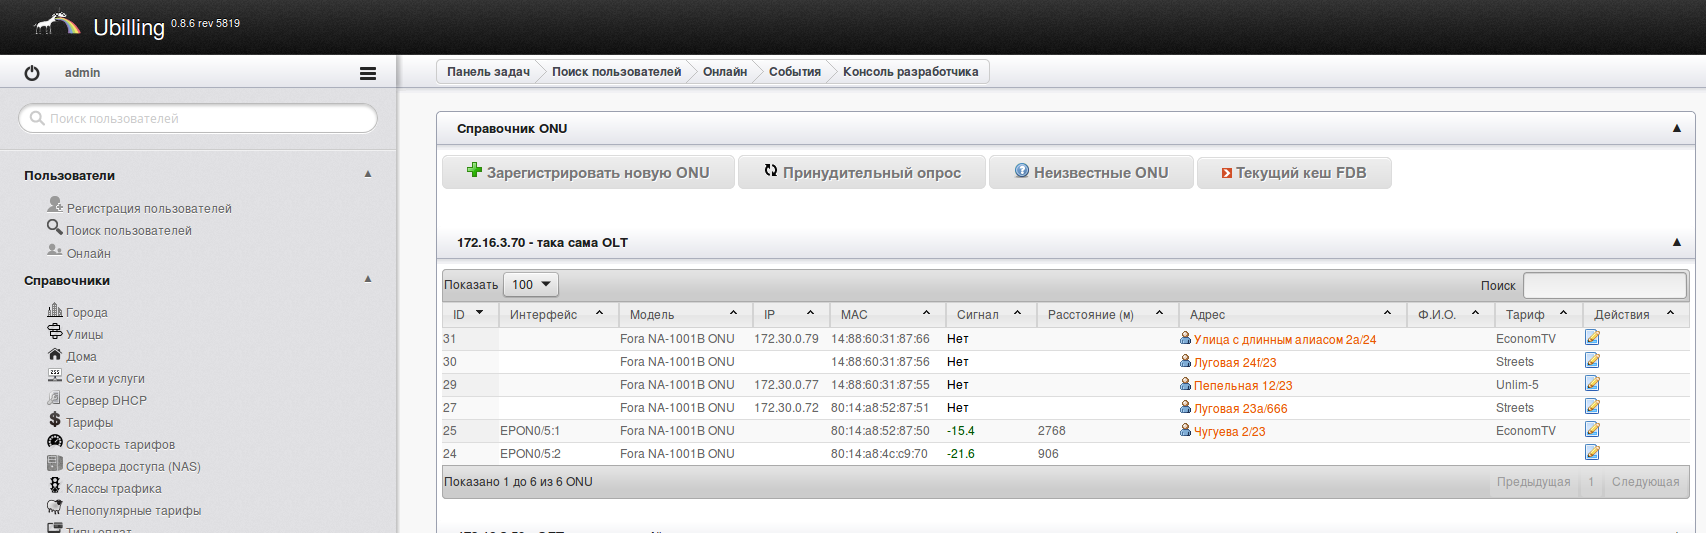Click the table Поиск input field

tap(1604, 285)
